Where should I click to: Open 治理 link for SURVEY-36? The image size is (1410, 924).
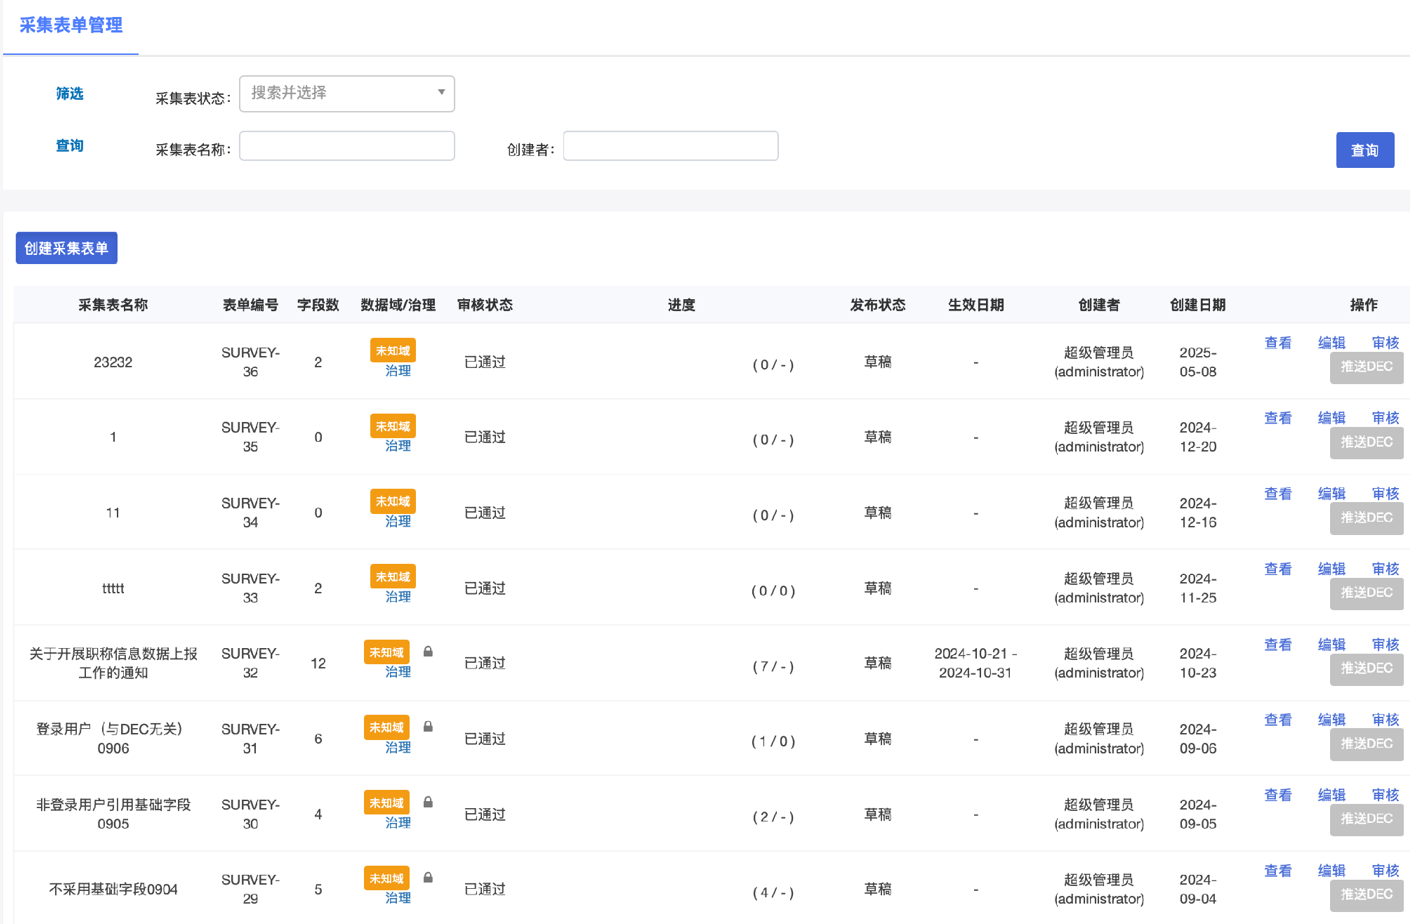pos(398,371)
